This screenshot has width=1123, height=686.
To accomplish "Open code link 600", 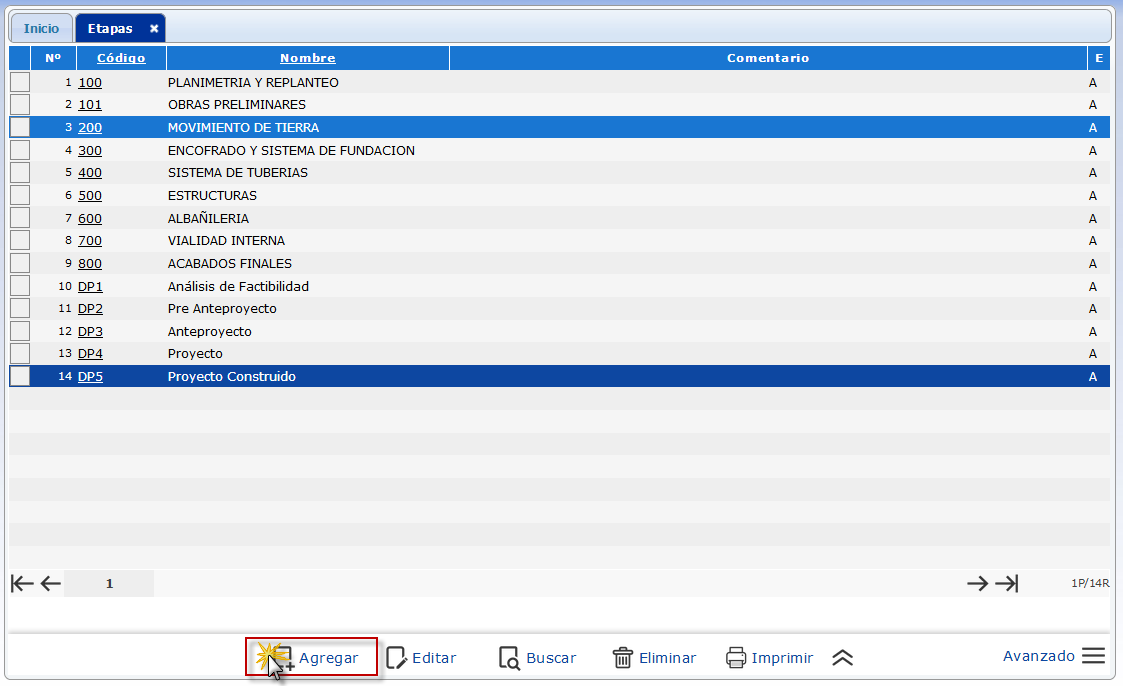I will point(90,218).
